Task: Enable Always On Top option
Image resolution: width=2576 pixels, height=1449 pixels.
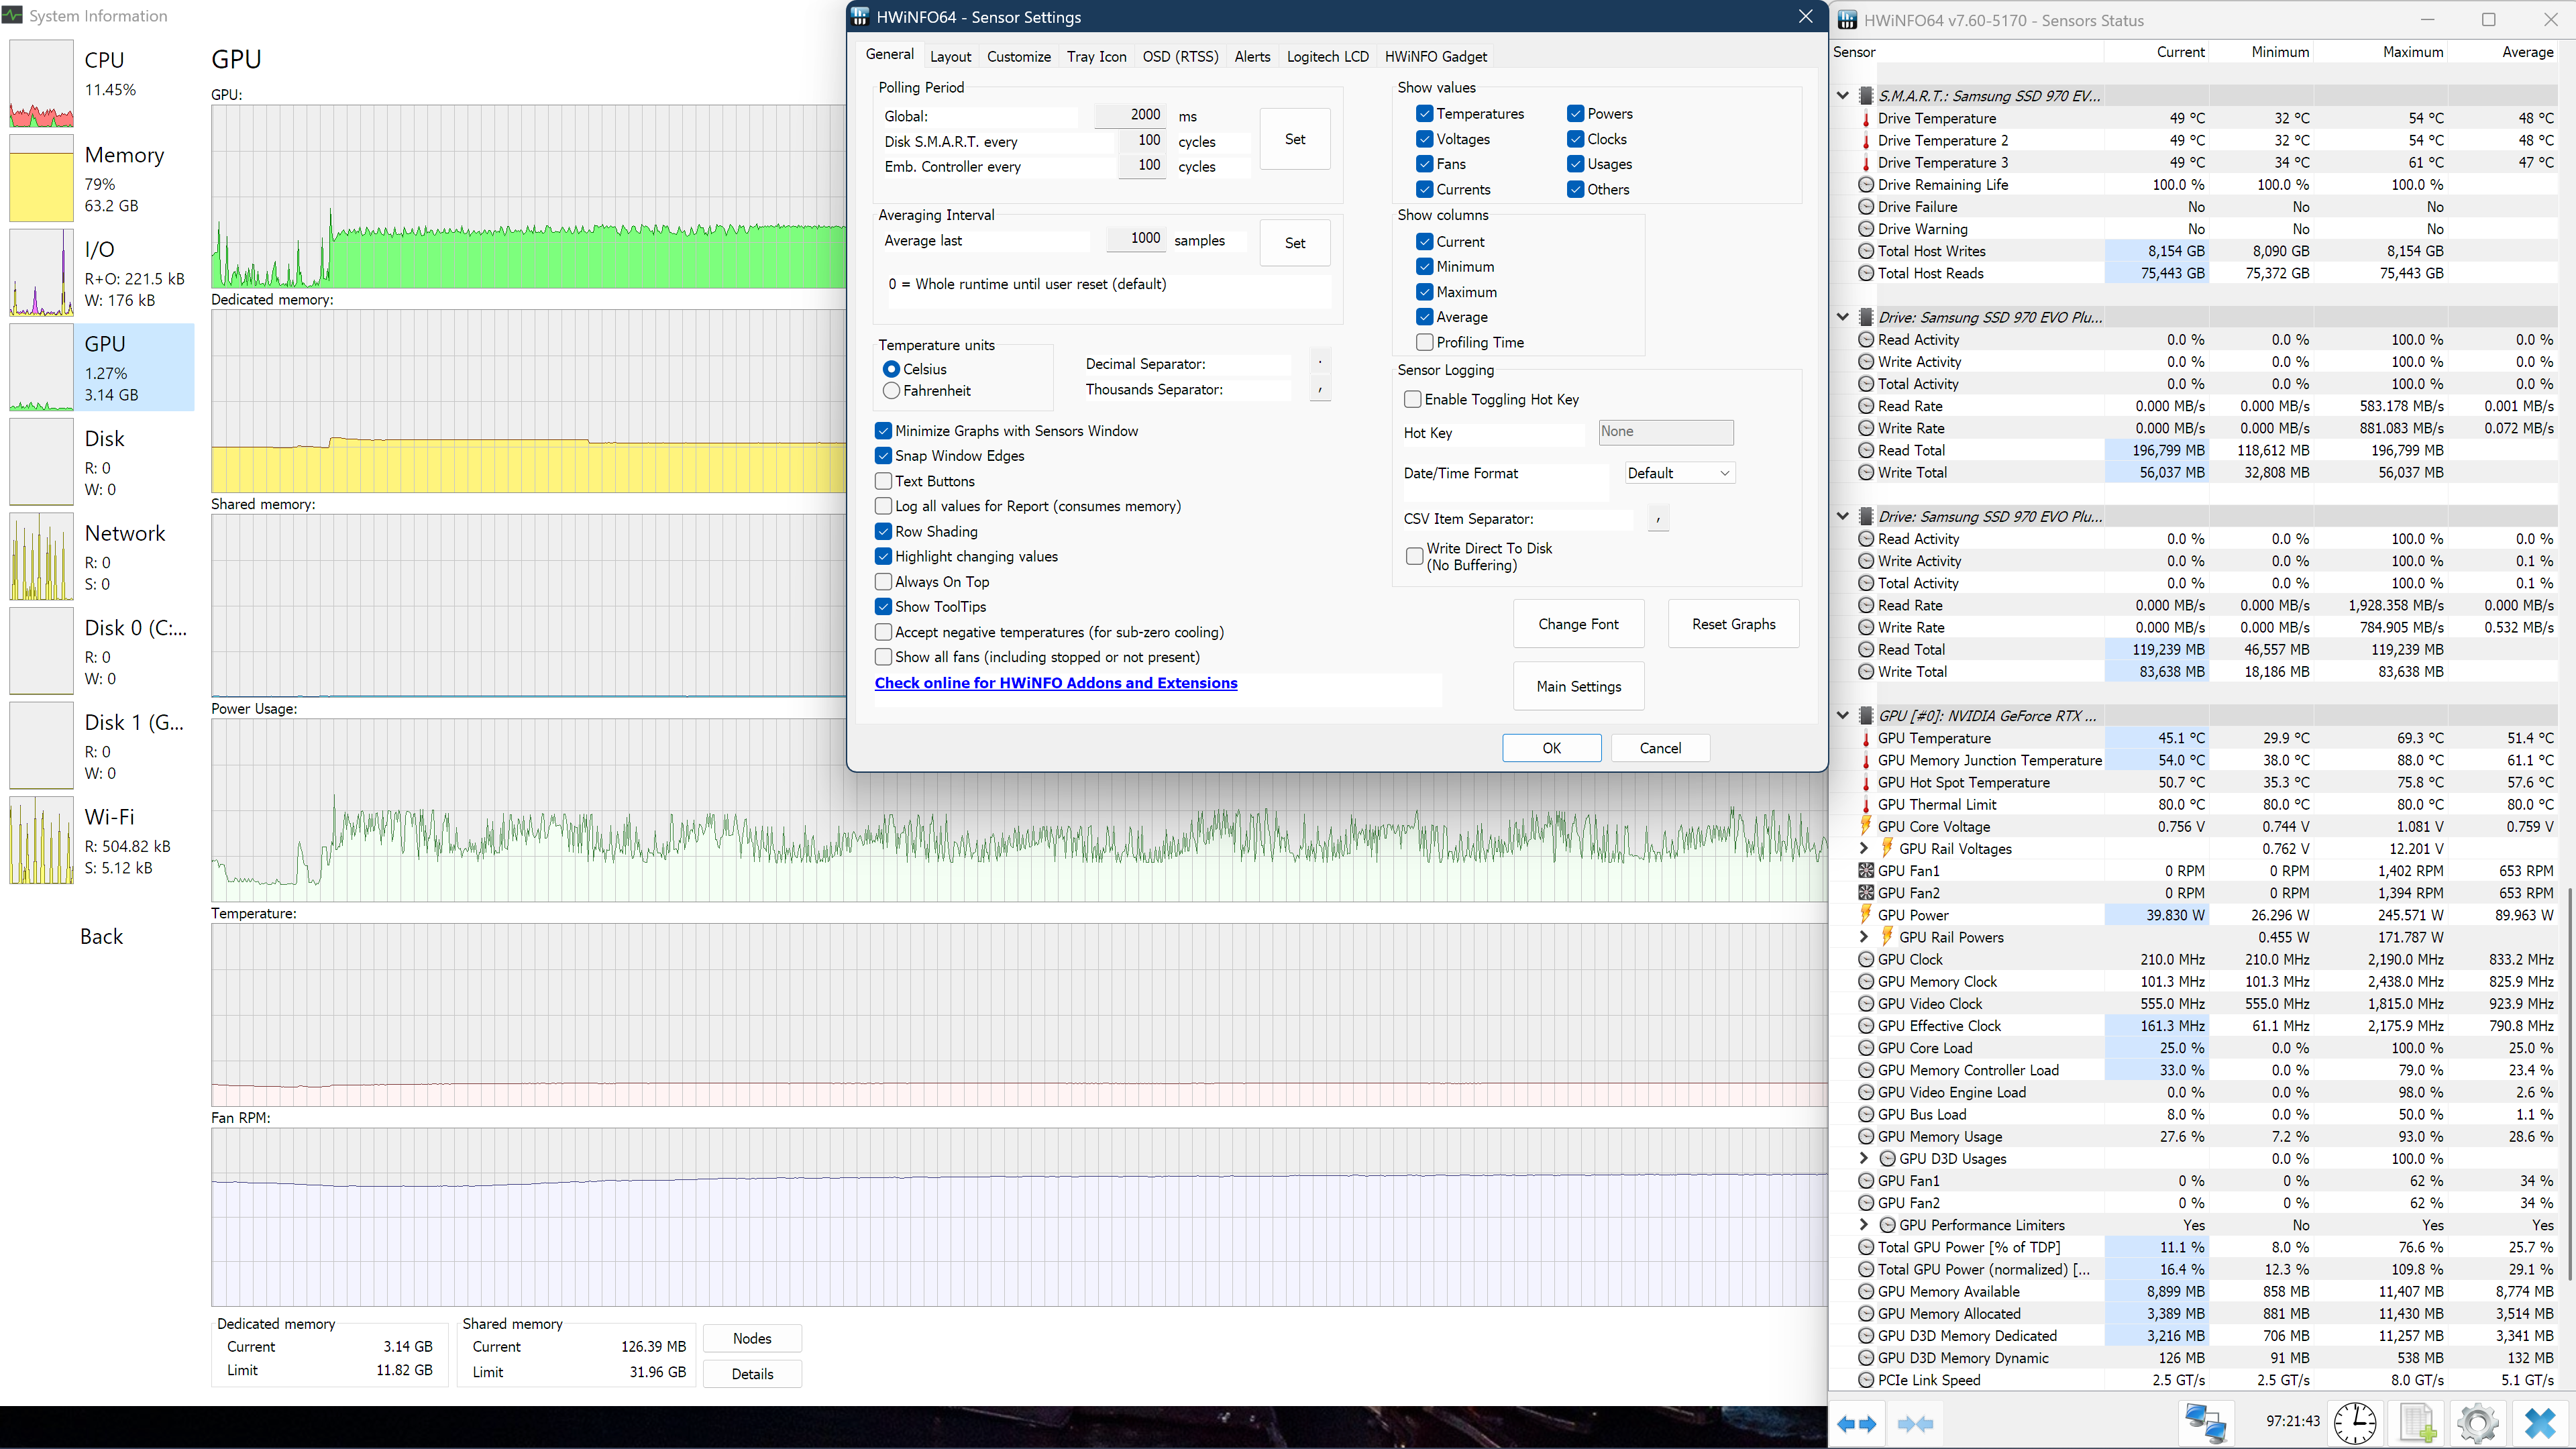Action: coord(883,582)
